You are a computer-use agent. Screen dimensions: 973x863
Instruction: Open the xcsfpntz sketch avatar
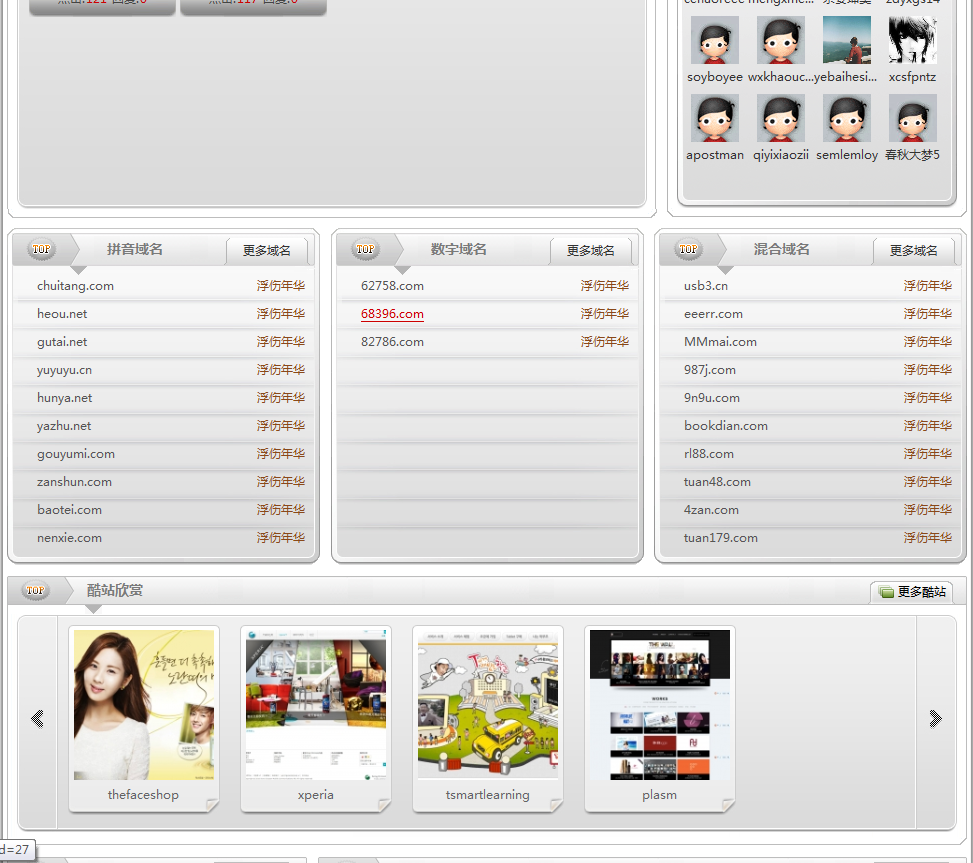click(x=912, y=40)
